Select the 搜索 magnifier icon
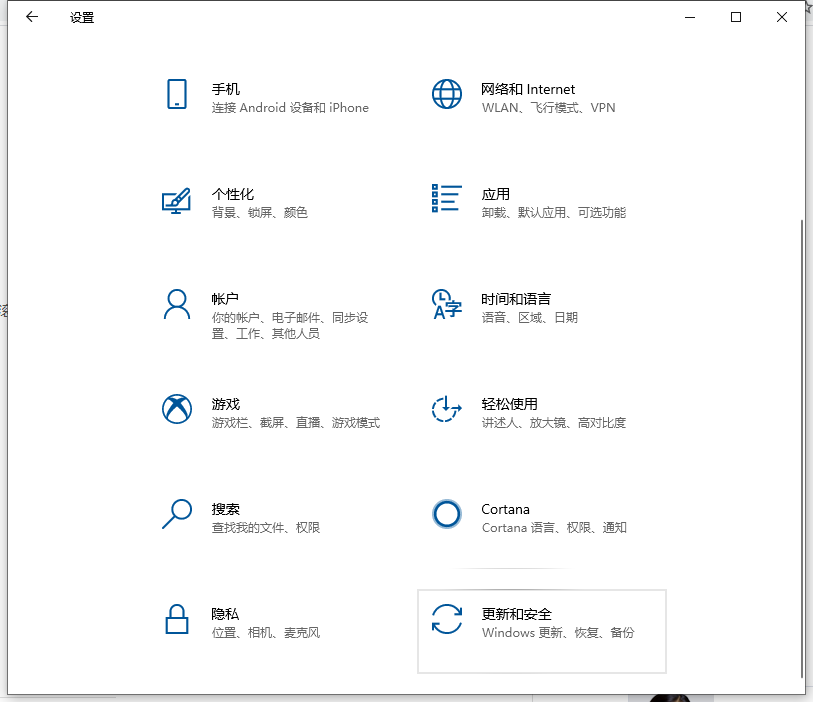The height and width of the screenshot is (702, 813). tap(177, 514)
